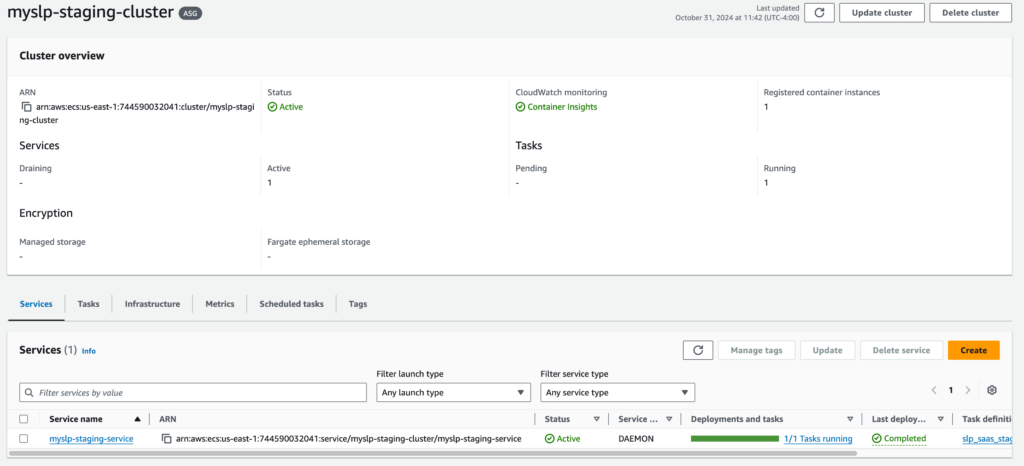Click the green deployment progress bar
The width and height of the screenshot is (1024, 466).
(x=735, y=439)
